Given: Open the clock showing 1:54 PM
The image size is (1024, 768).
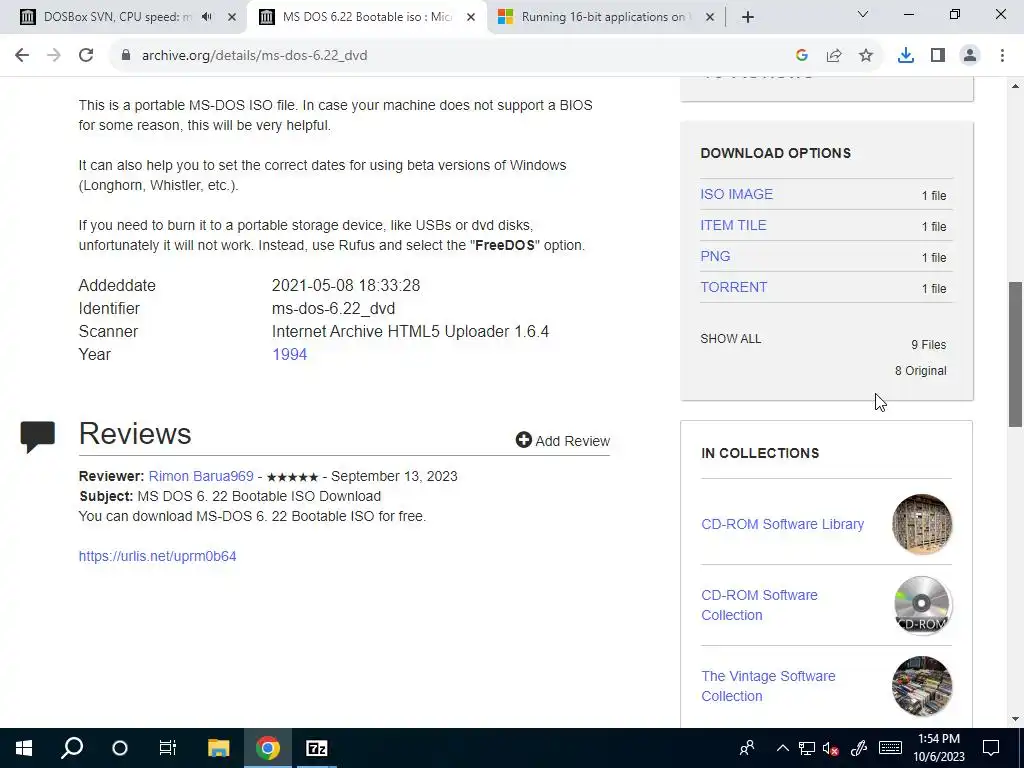Looking at the screenshot, I should pyautogui.click(x=939, y=748).
